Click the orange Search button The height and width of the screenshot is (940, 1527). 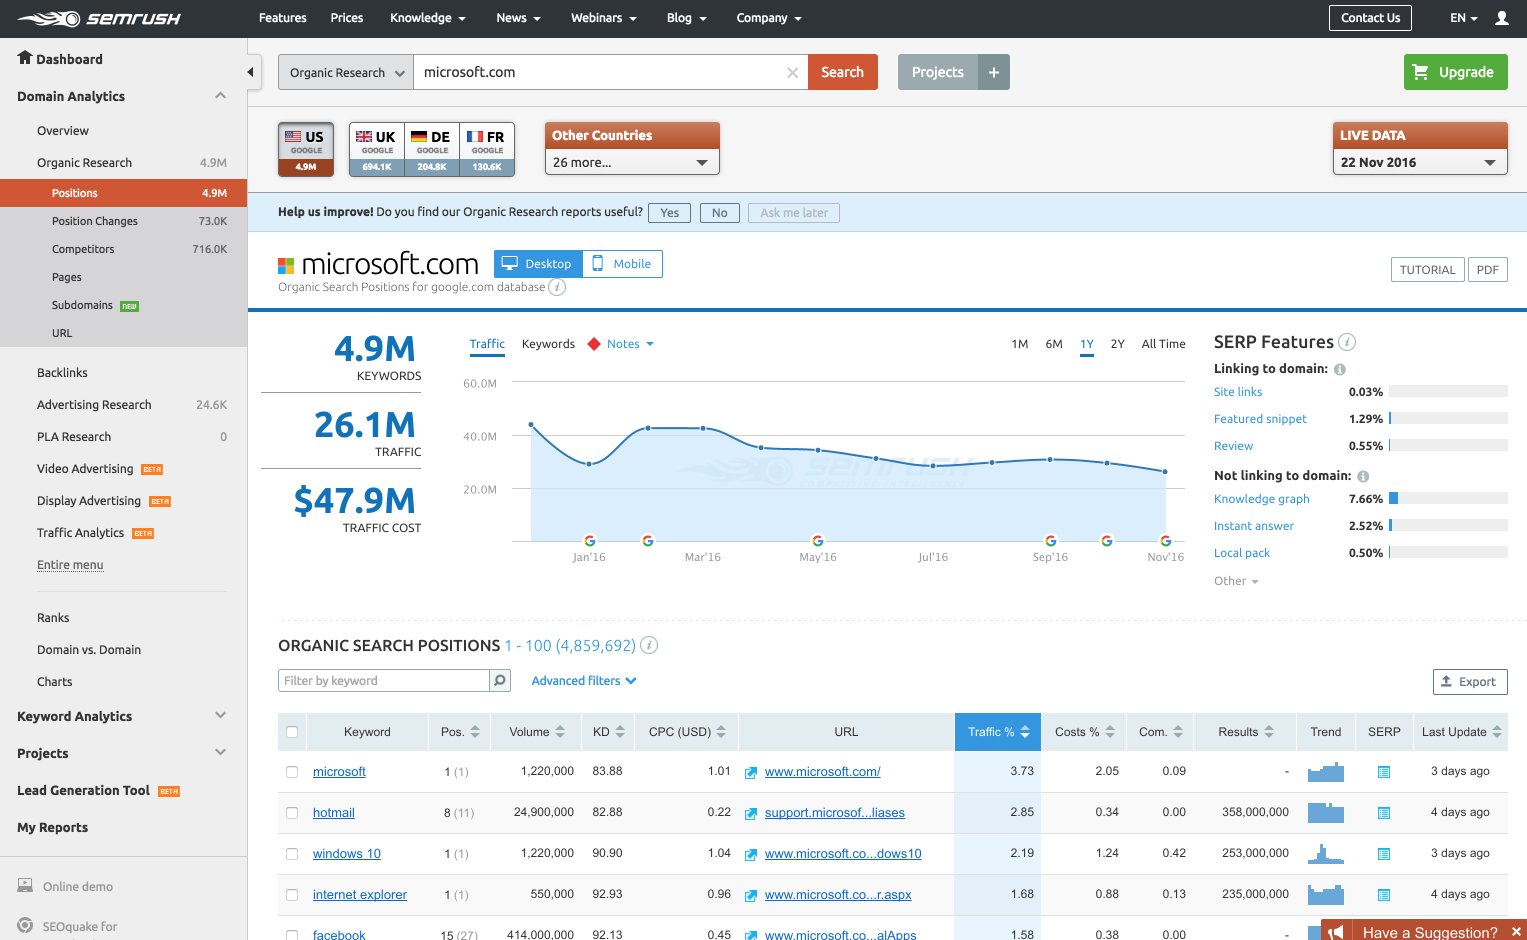pos(843,72)
